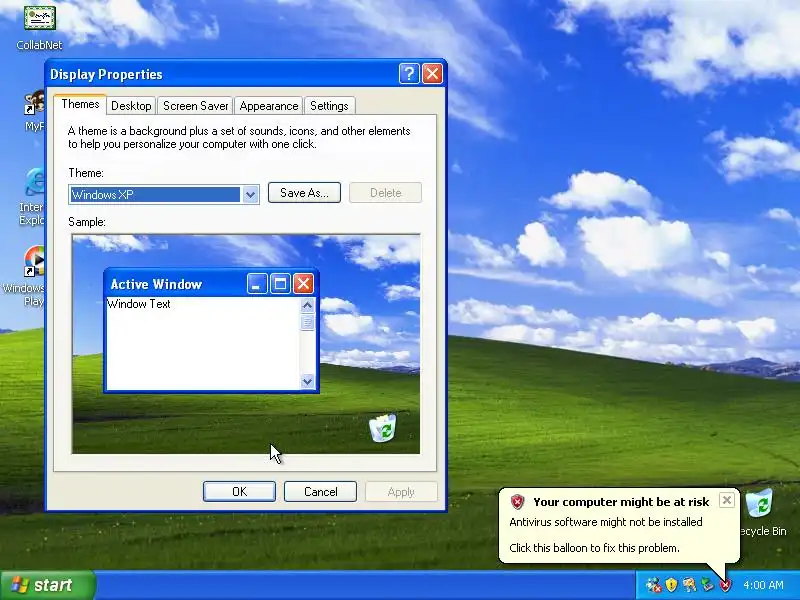This screenshot has width=800, height=600.
Task: Open the Start menu
Action: [x=48, y=585]
